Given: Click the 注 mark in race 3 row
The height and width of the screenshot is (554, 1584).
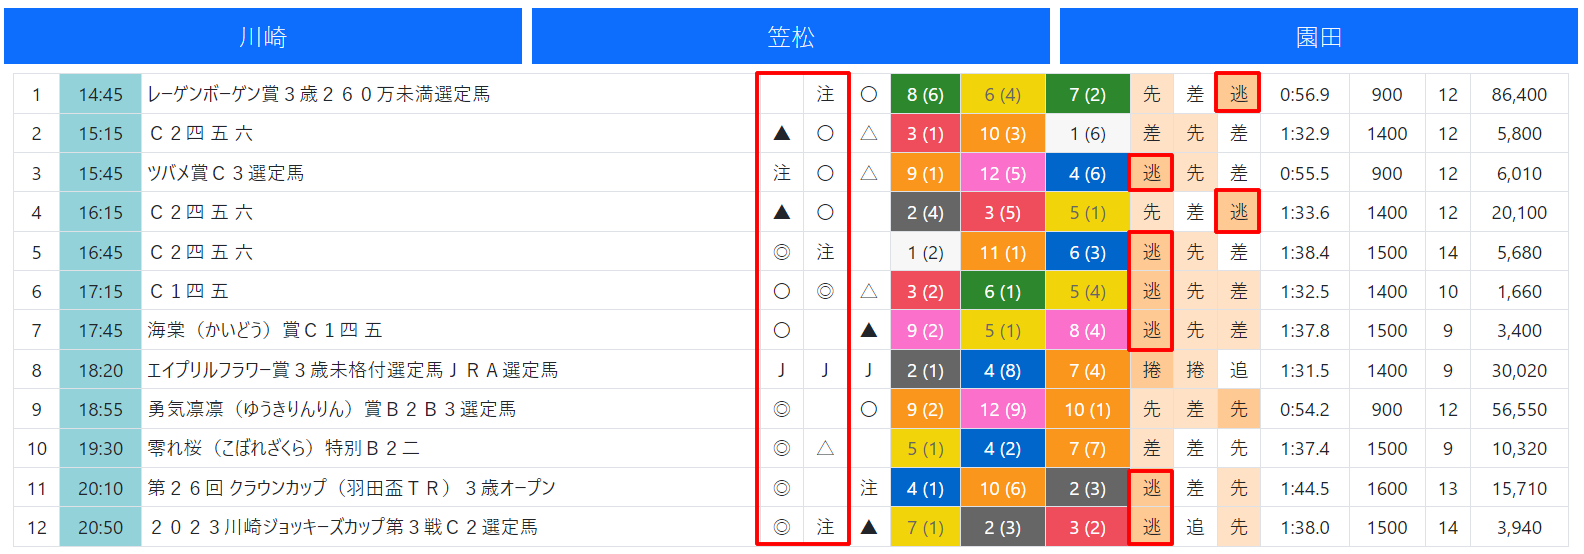Looking at the screenshot, I should (x=782, y=173).
